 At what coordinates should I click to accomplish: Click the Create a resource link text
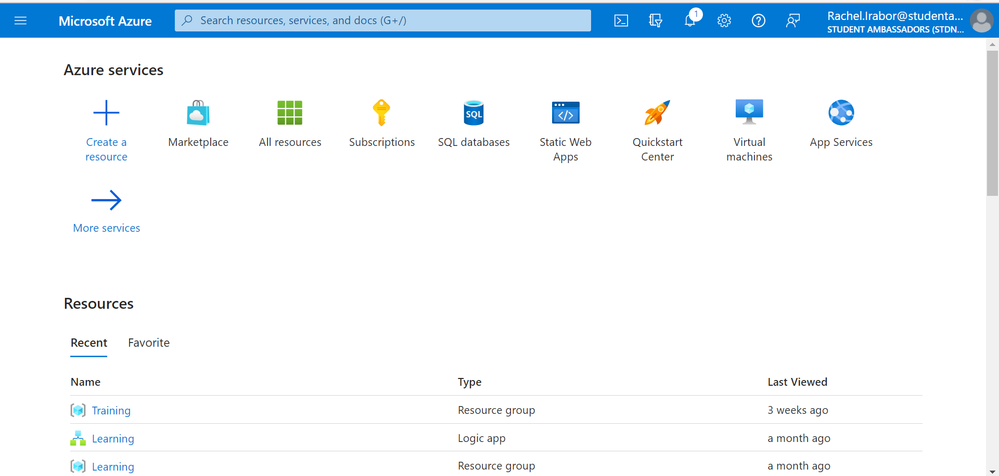(106, 149)
